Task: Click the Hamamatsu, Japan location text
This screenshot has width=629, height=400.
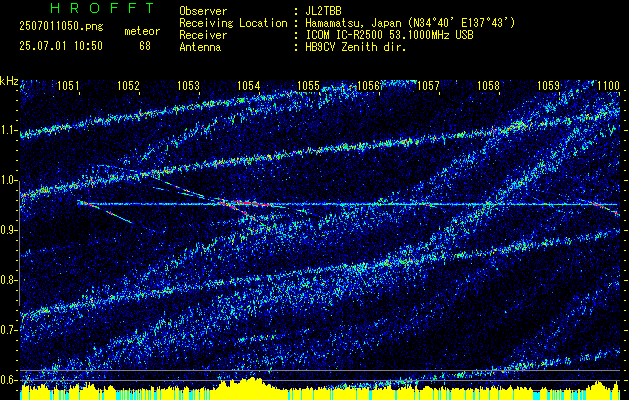Action: (410, 23)
